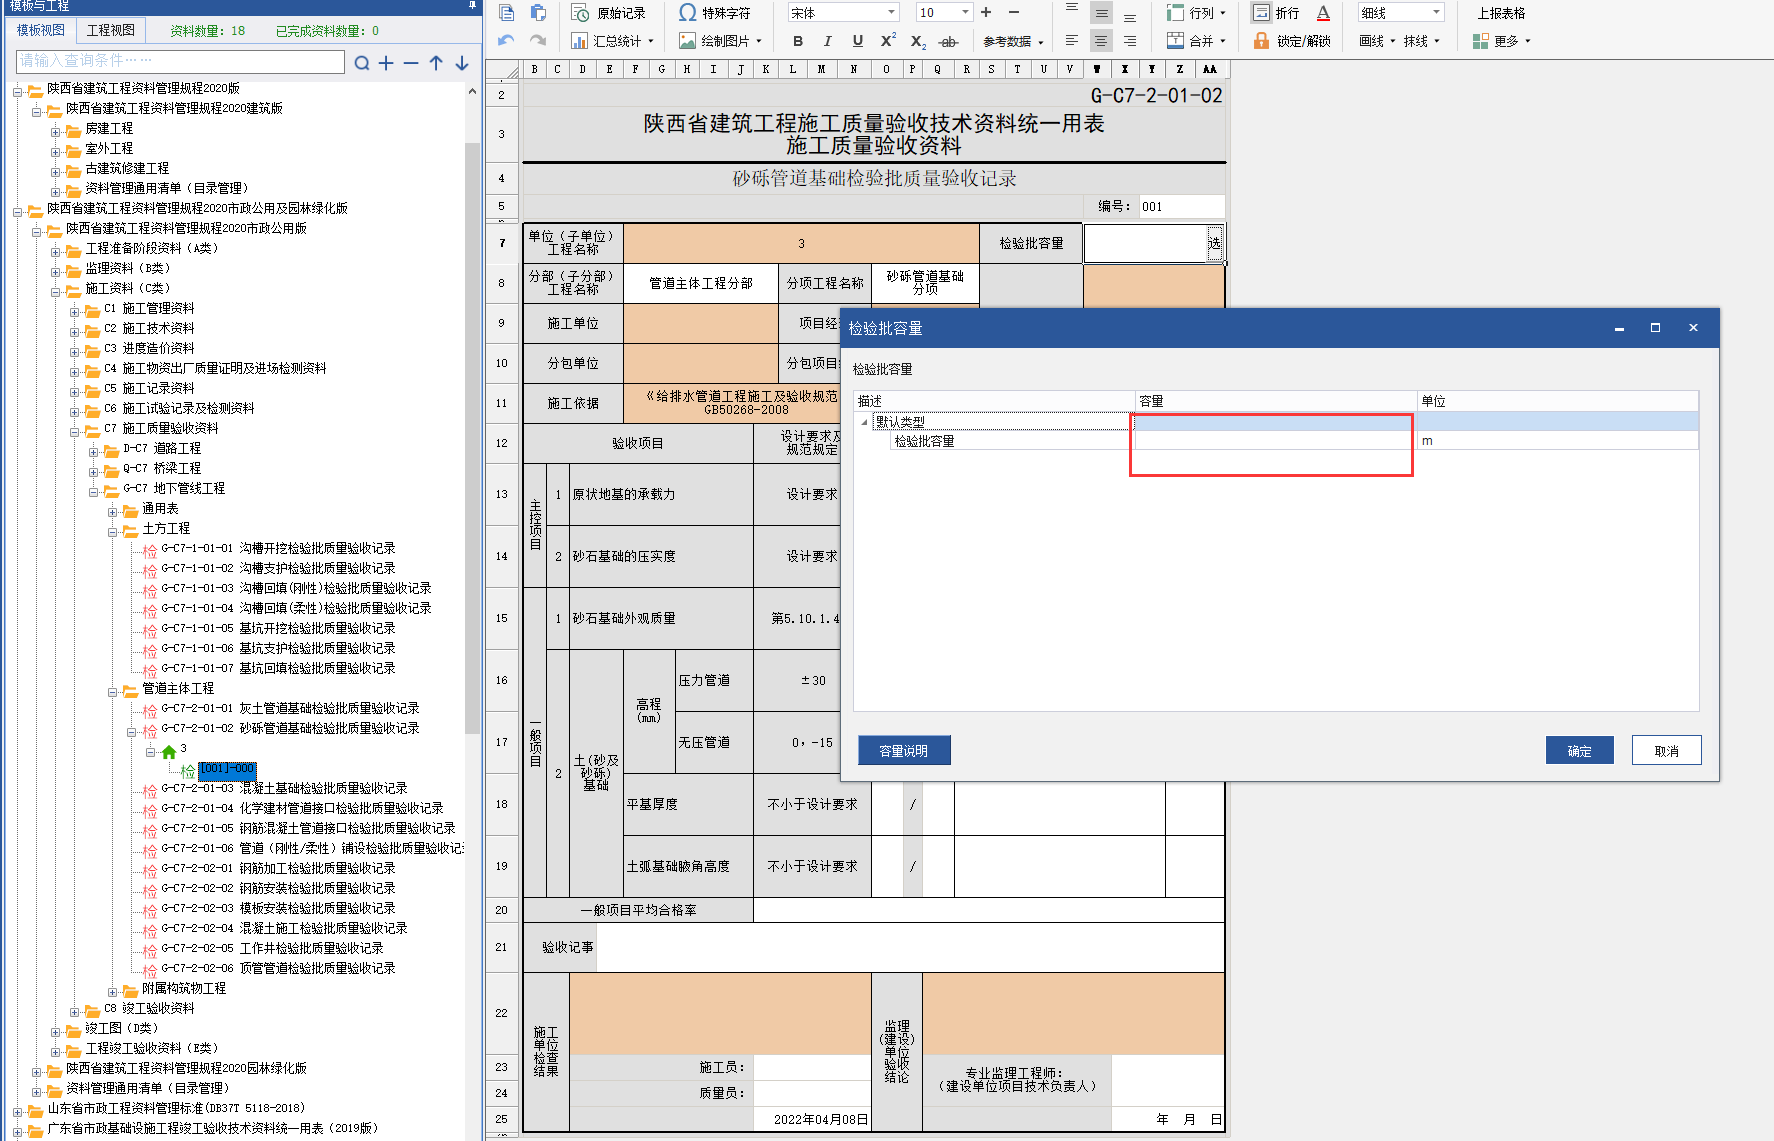
Task: Cancel dialog with 取消 button
Action: tap(1666, 751)
